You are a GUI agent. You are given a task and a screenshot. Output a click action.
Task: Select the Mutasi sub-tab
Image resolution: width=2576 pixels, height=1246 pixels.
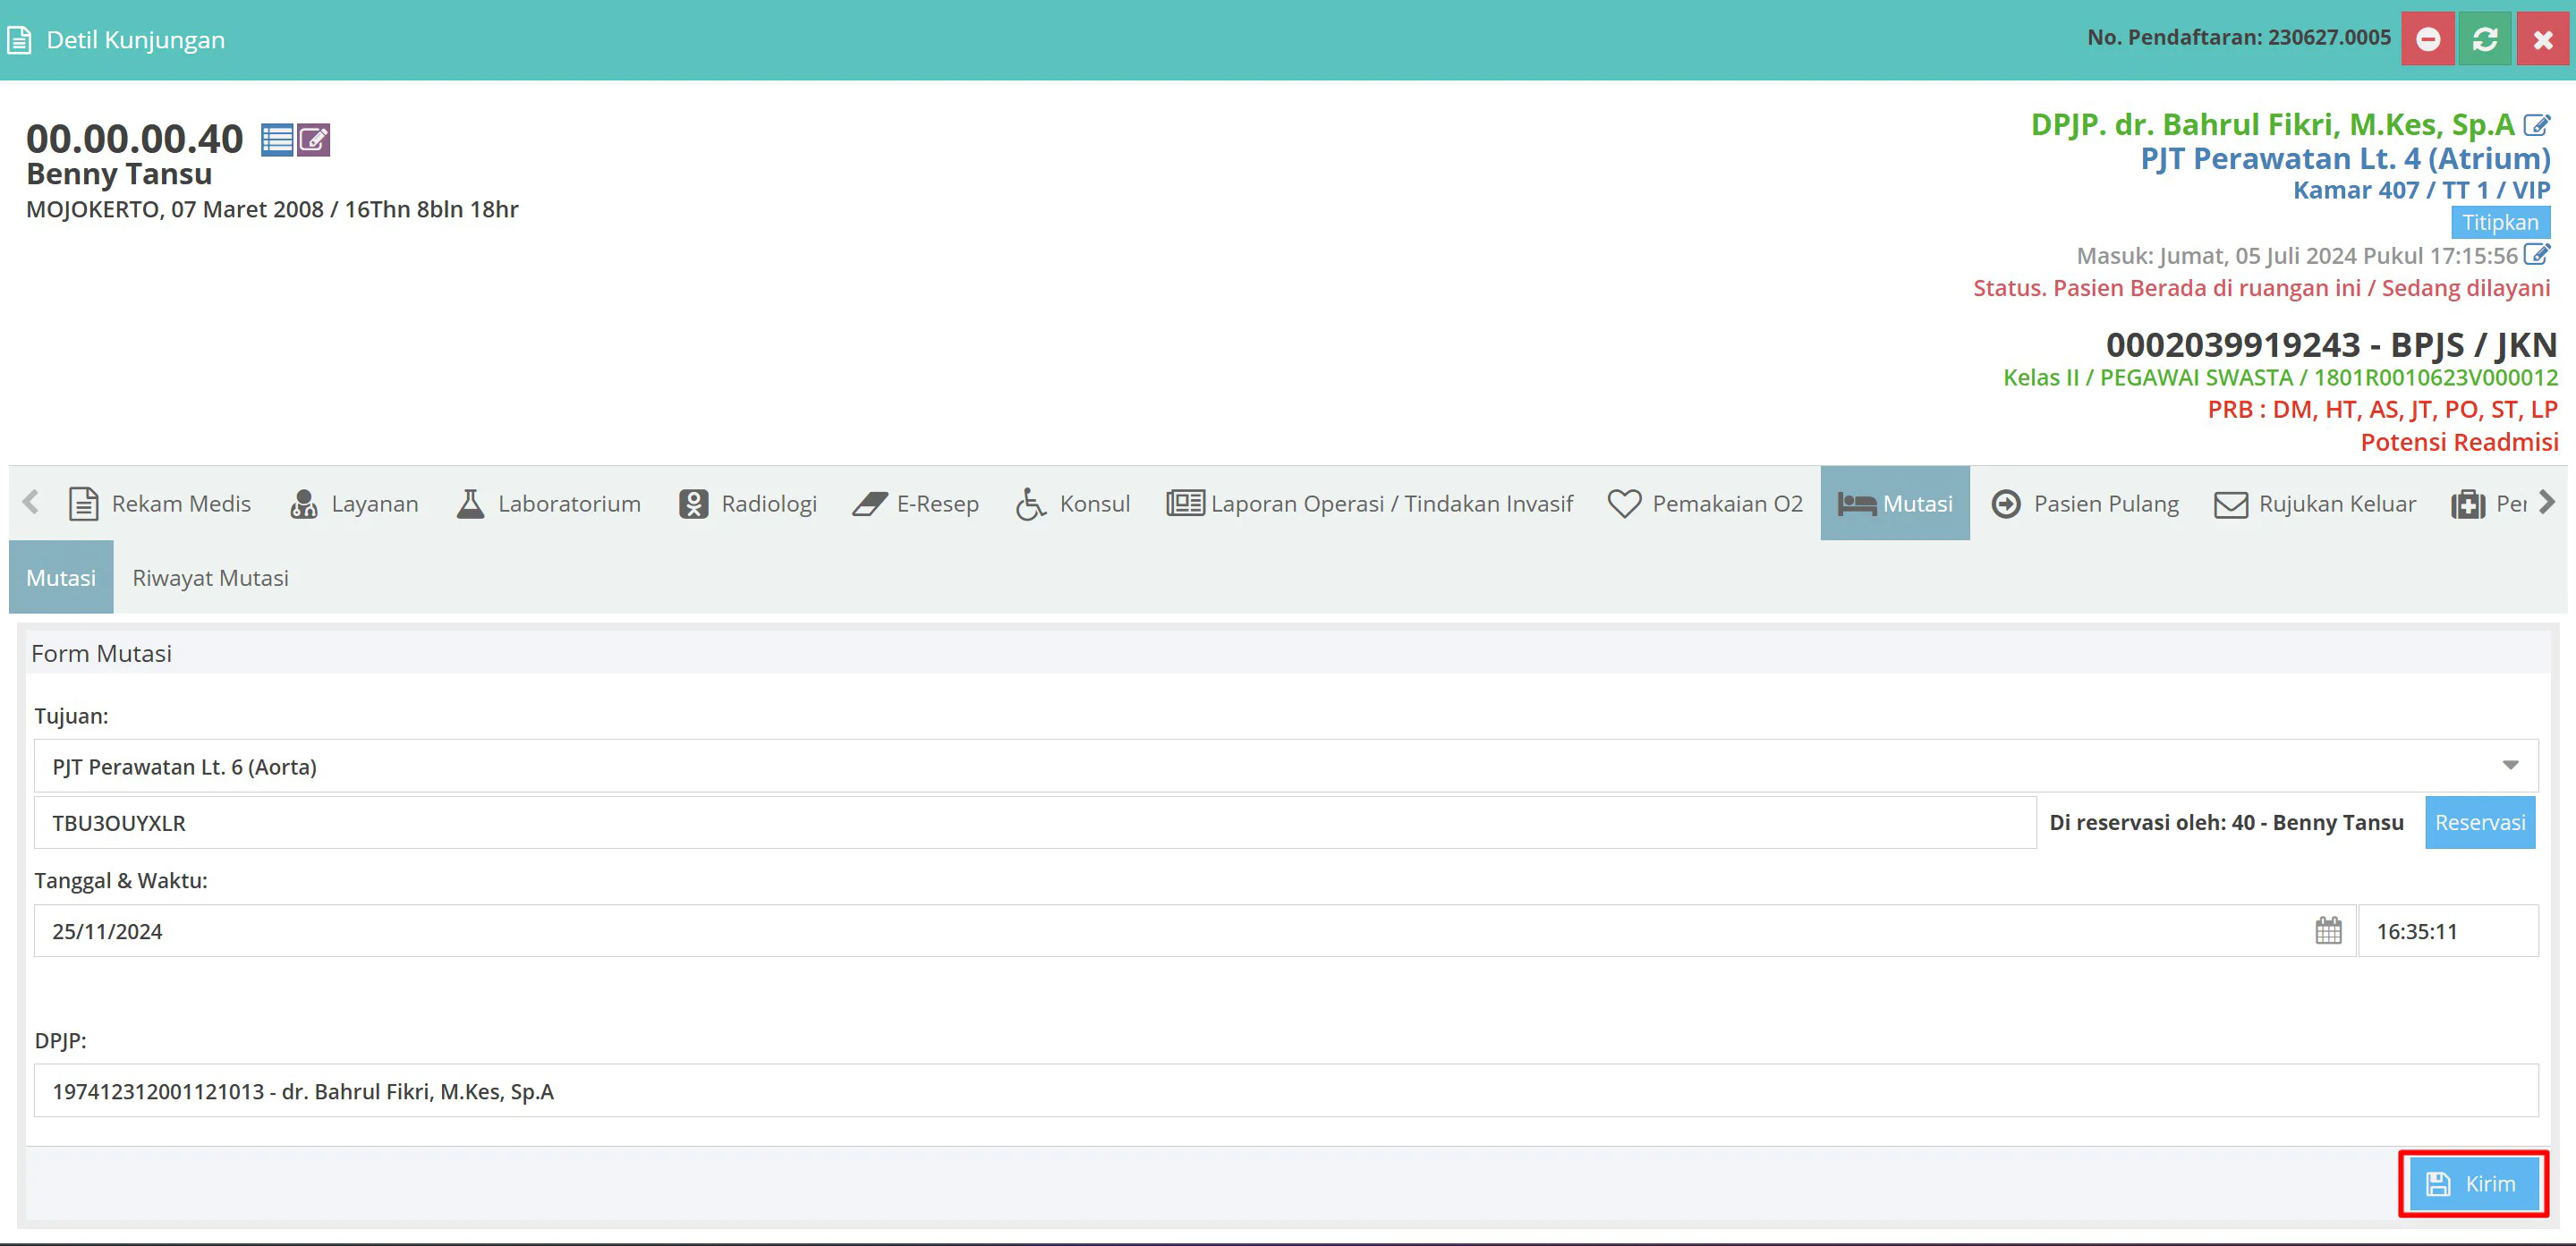pos(61,577)
